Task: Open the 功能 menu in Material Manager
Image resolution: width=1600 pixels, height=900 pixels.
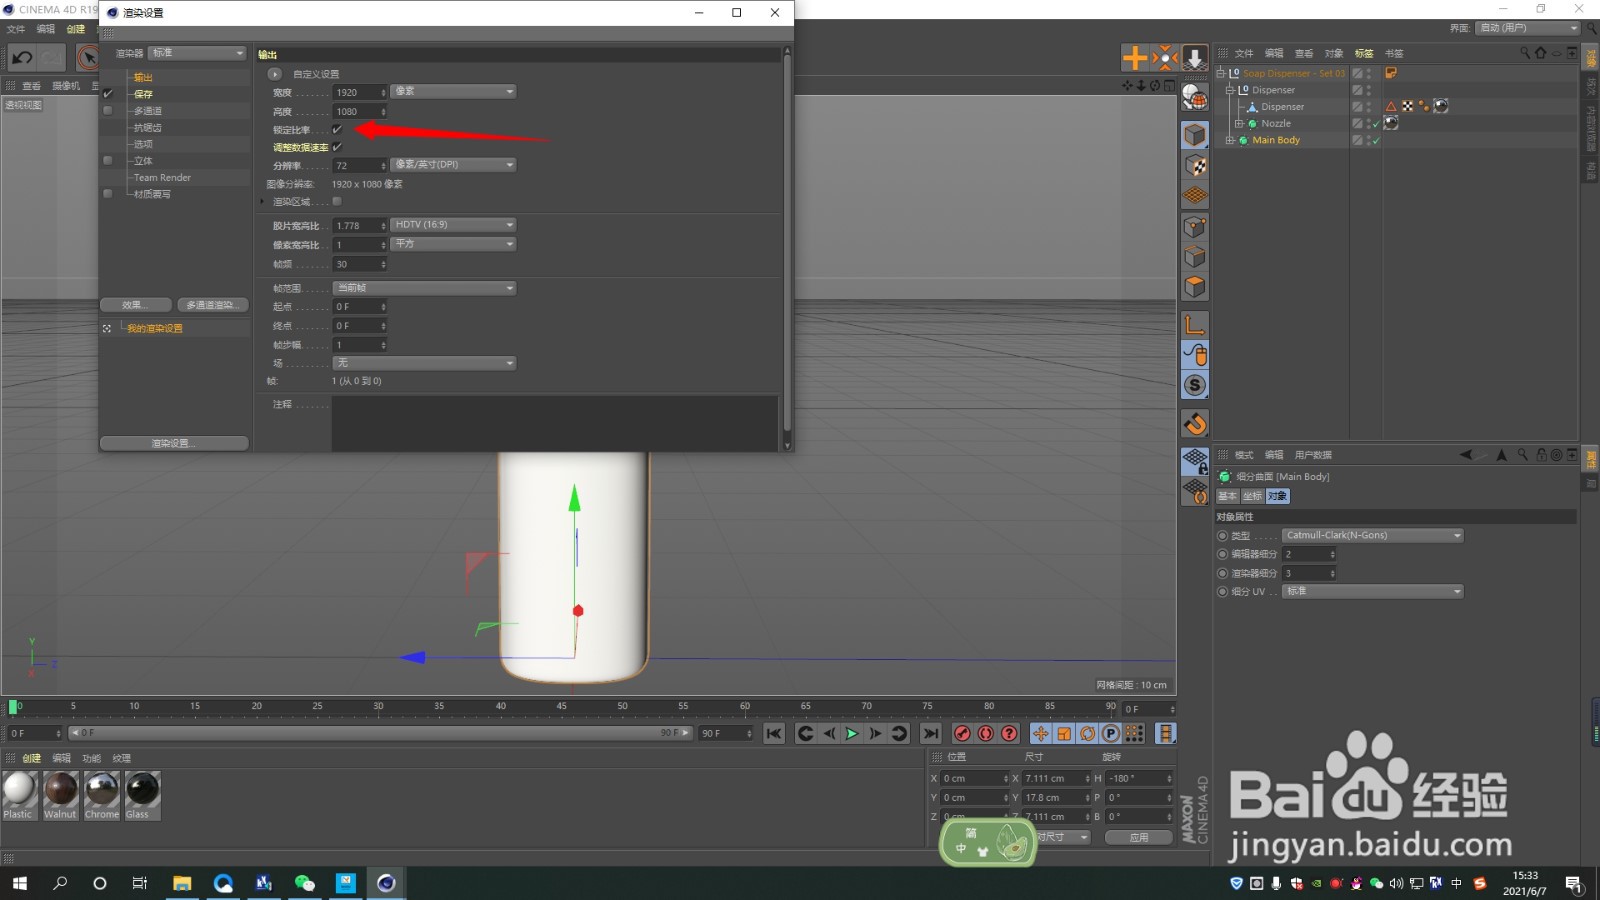Action: [x=92, y=758]
